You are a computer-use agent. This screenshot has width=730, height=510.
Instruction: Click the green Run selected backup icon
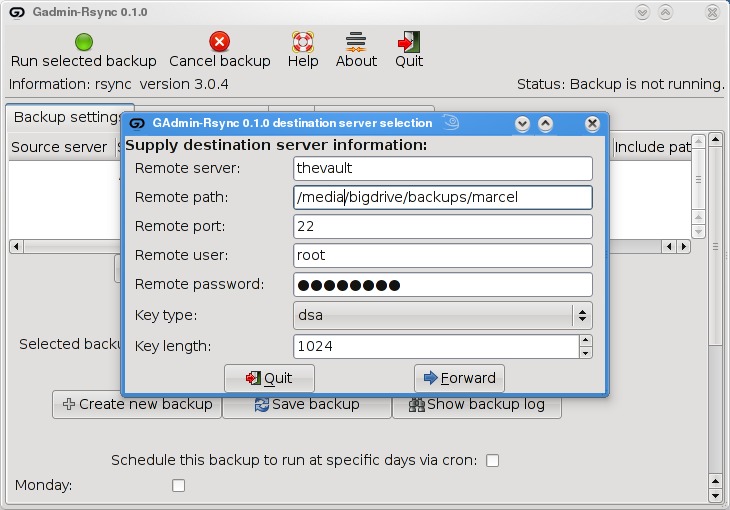(x=84, y=42)
